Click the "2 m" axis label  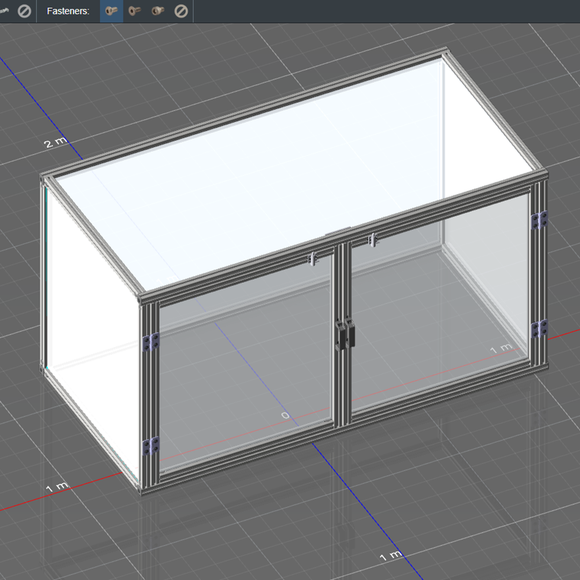point(55,142)
